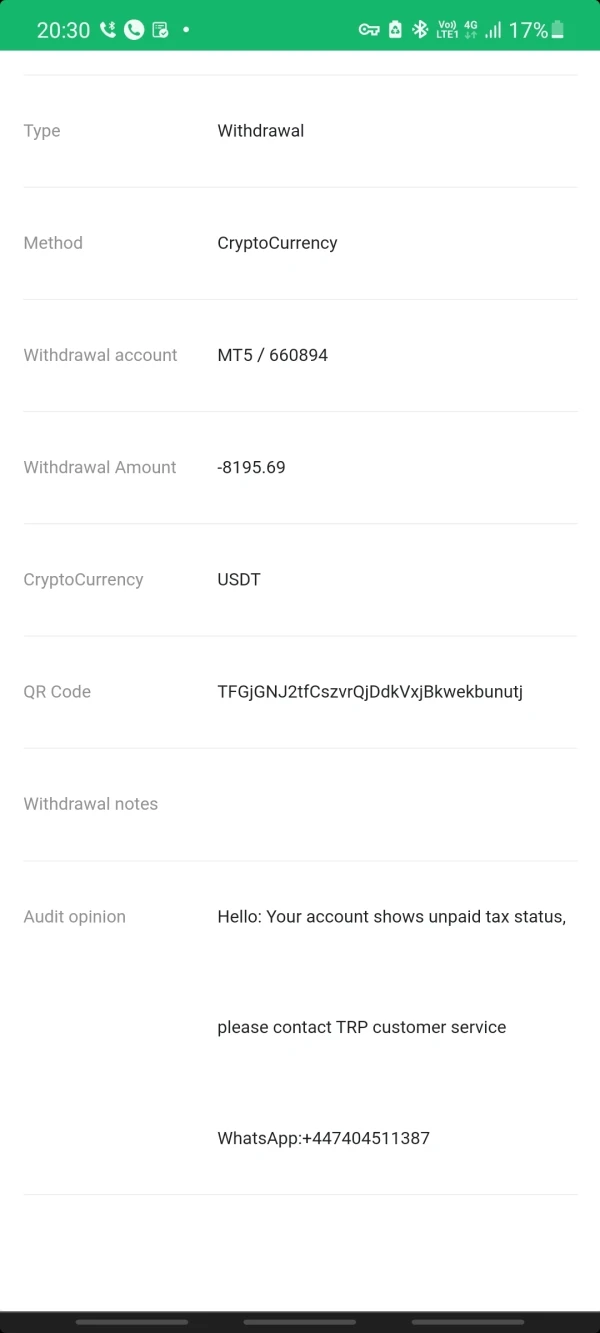Viewport: 600px width, 1333px height.
Task: Tap the MT5 / 660894 withdrawal account value
Action: [x=272, y=355]
